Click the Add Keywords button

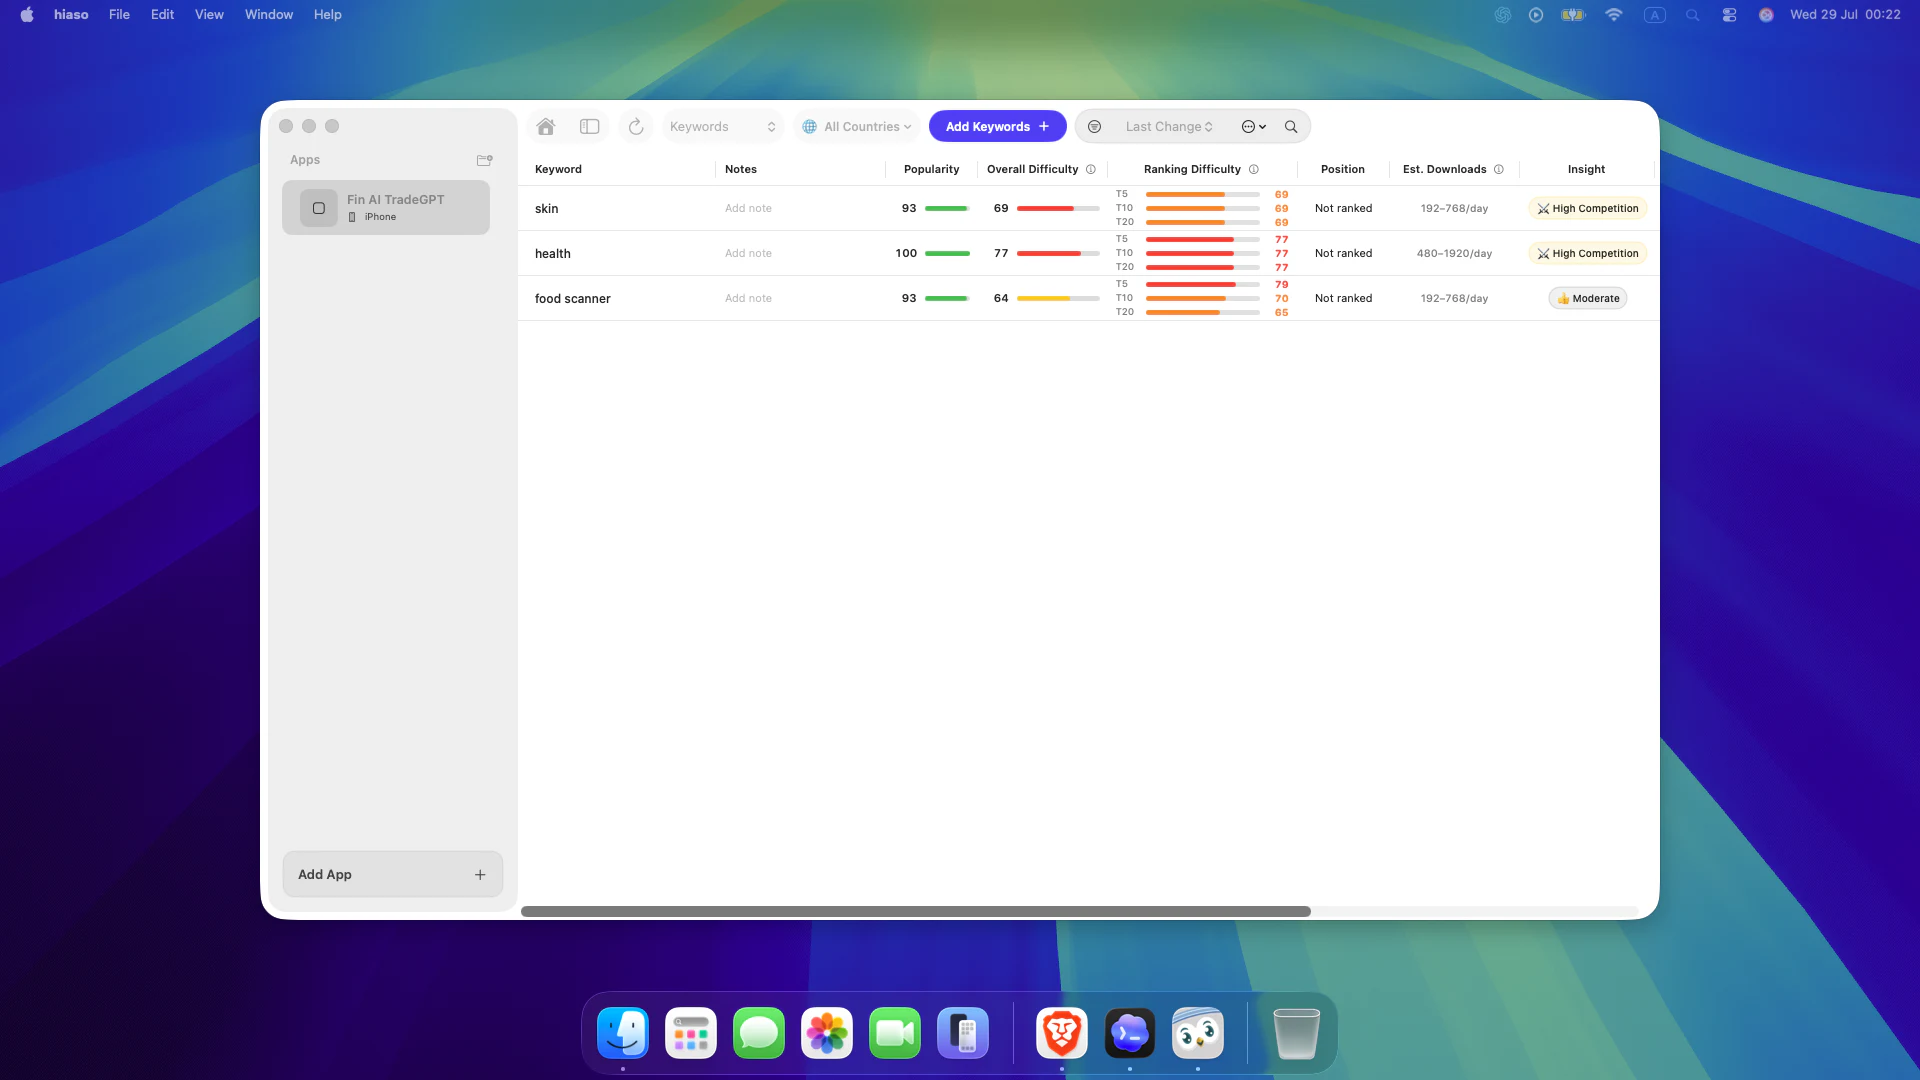click(997, 127)
